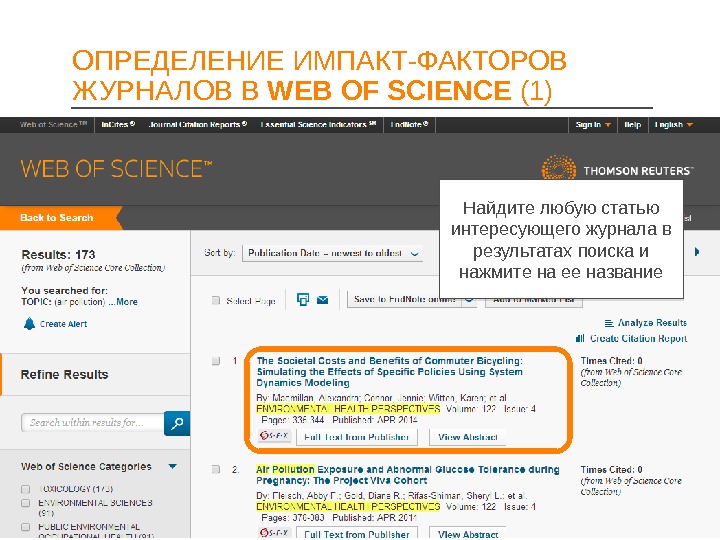
Task: Go to next results page arrow
Action: click(x=697, y=252)
